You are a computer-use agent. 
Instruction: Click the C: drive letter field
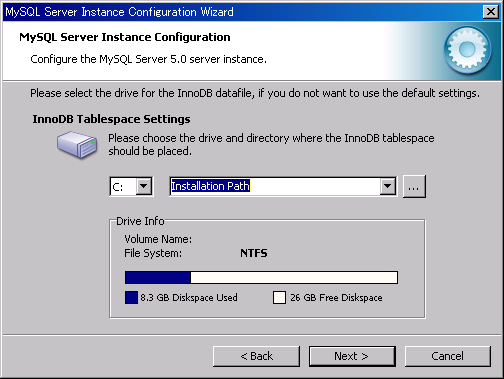point(123,187)
